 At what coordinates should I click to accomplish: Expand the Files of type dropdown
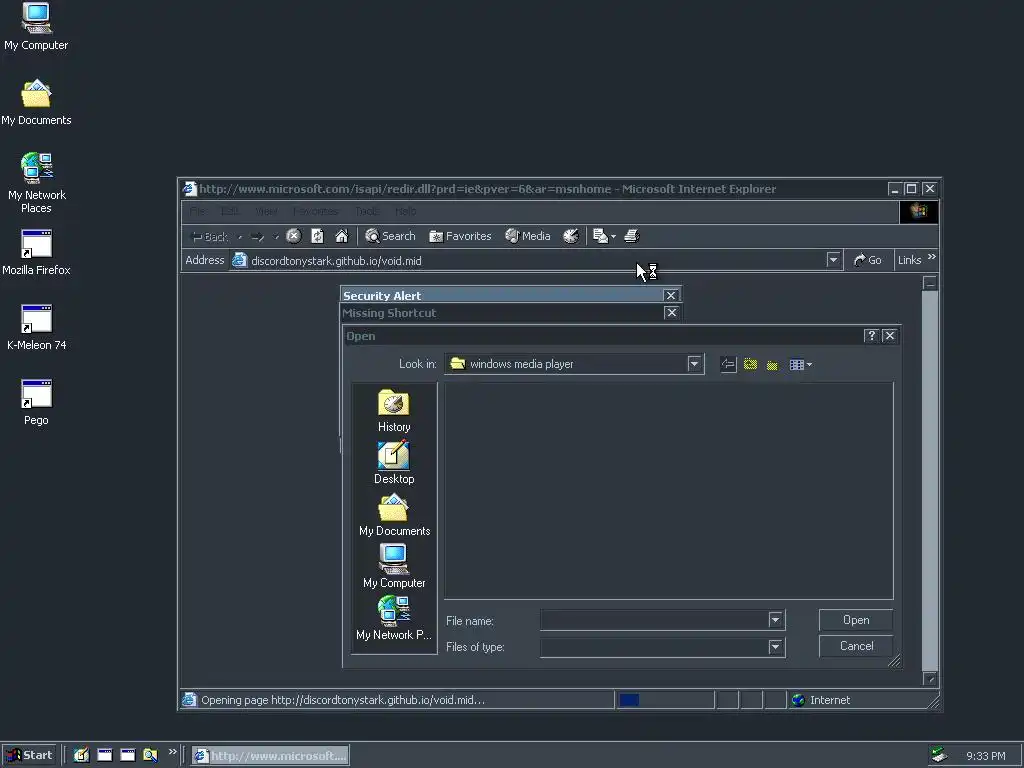click(x=775, y=647)
